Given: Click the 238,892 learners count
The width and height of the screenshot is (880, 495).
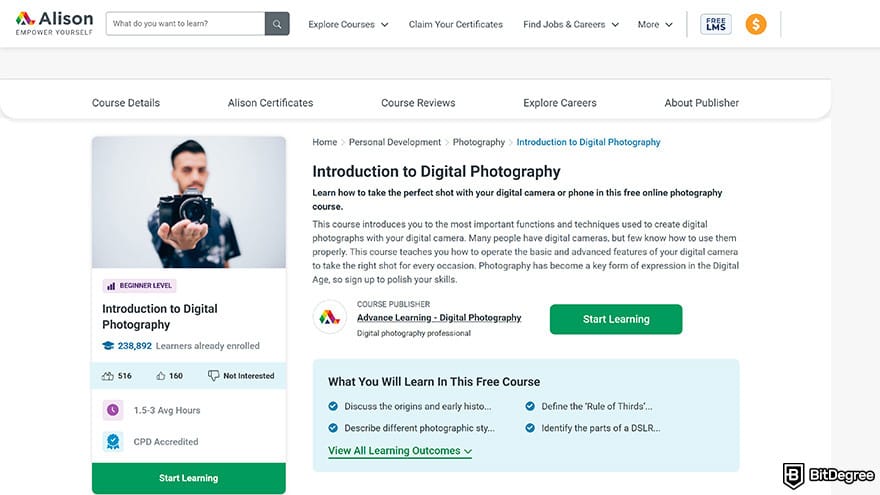Looking at the screenshot, I should (135, 346).
